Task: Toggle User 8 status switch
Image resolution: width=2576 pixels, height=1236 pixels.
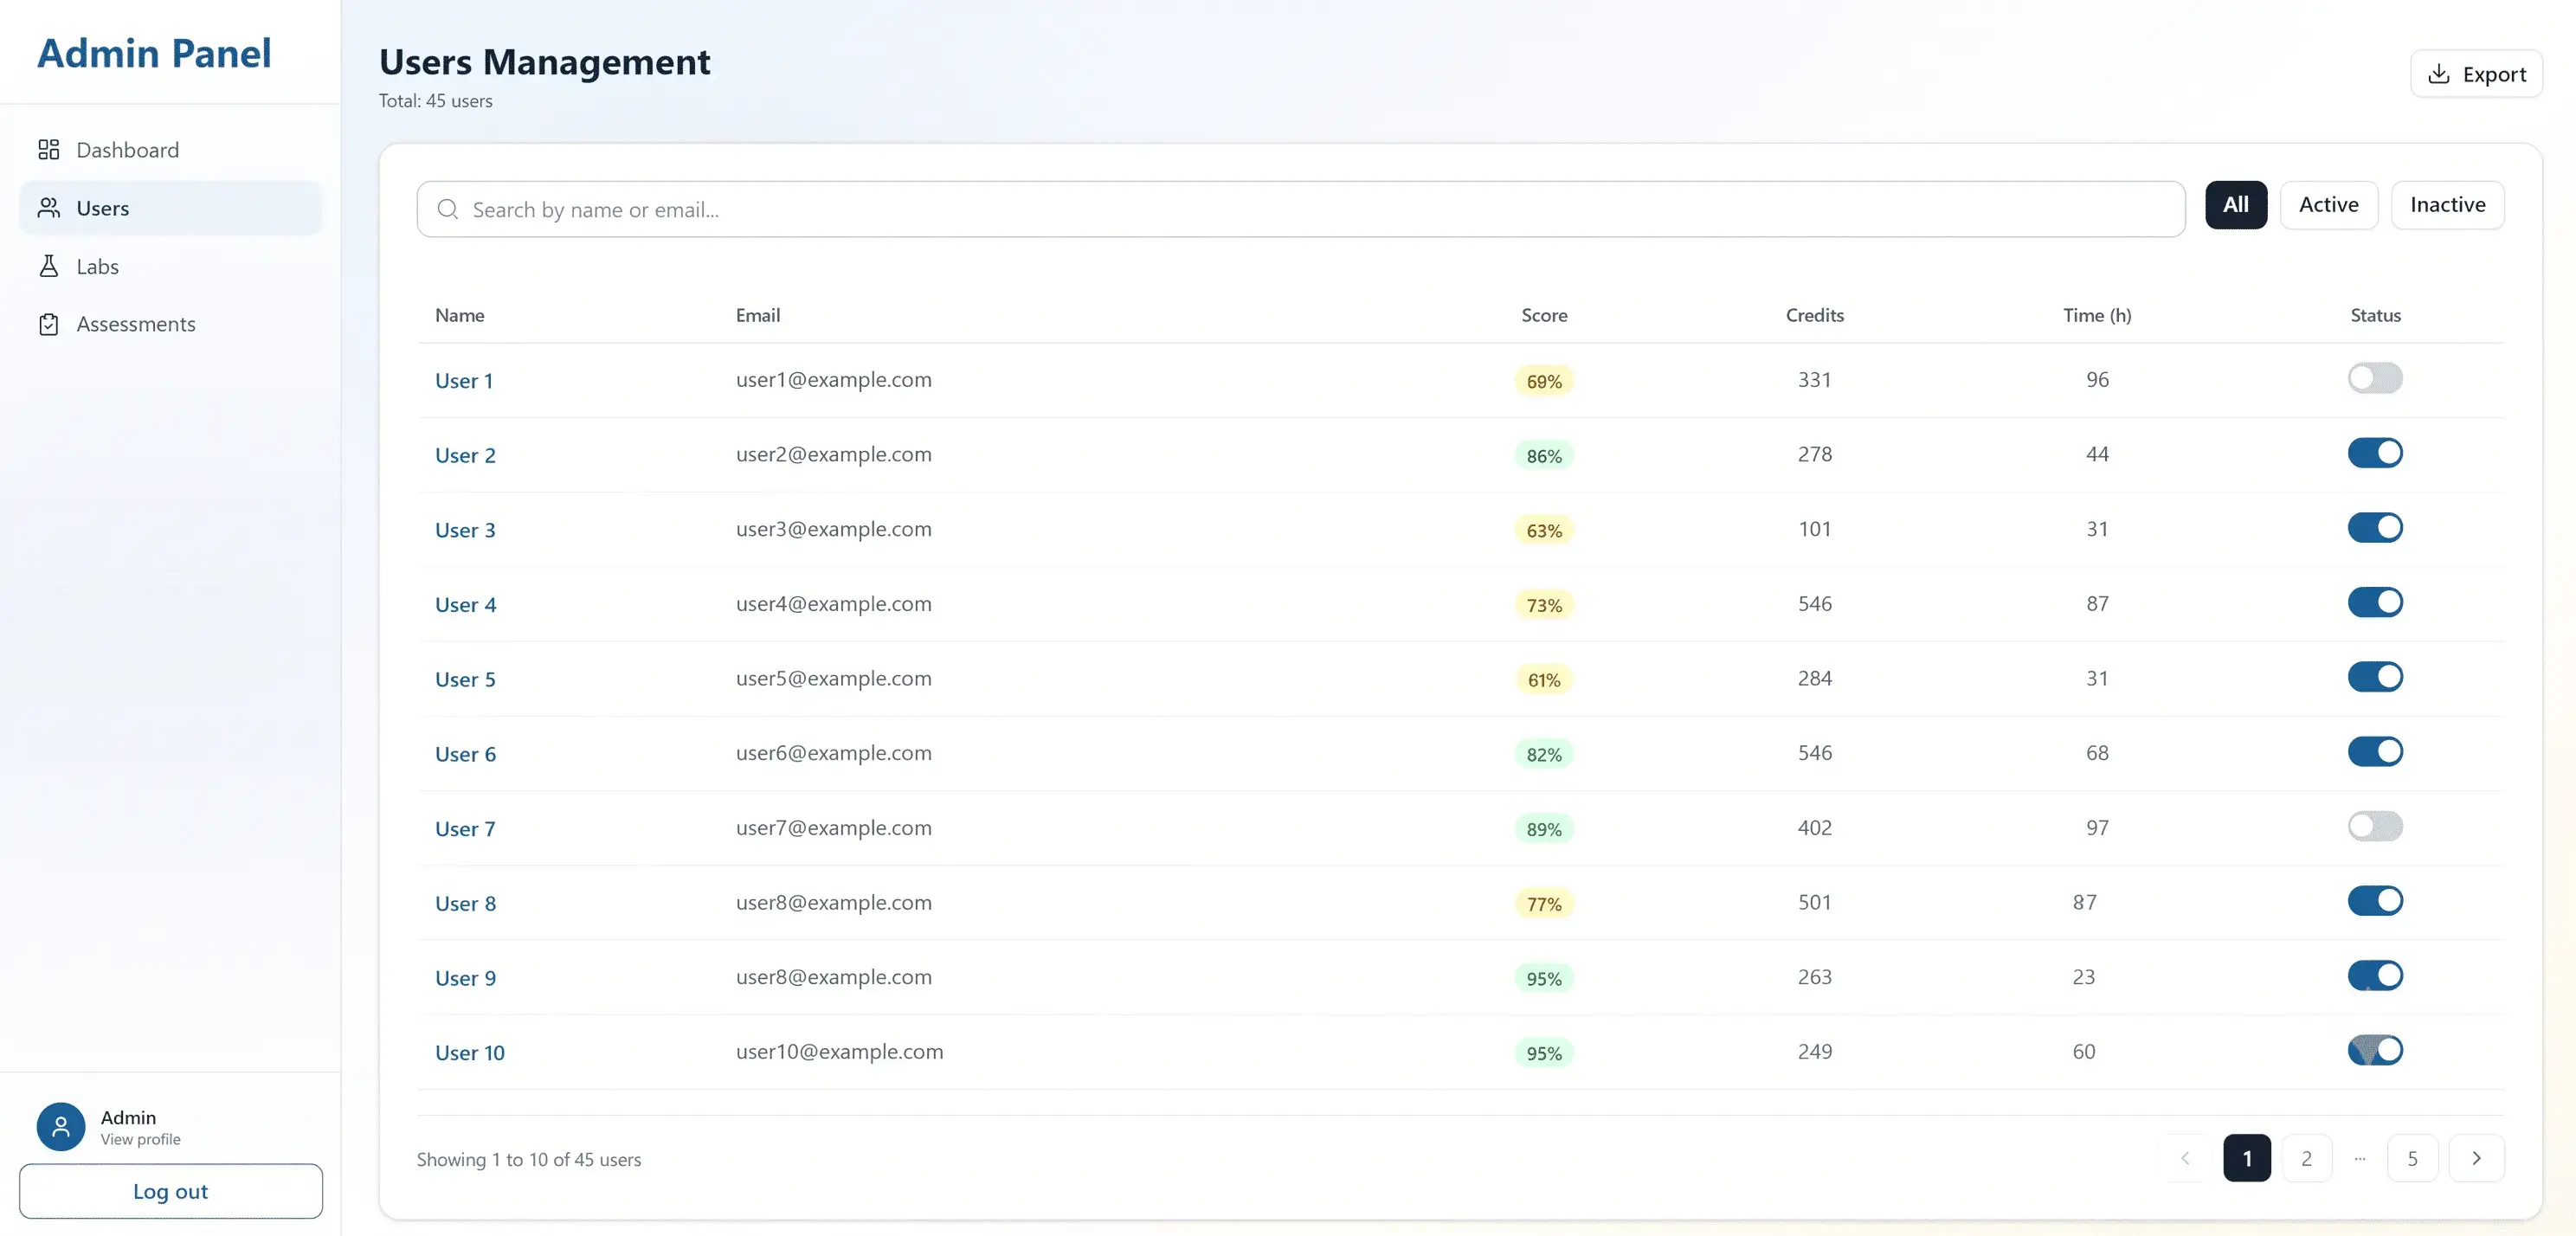Action: pos(2375,901)
